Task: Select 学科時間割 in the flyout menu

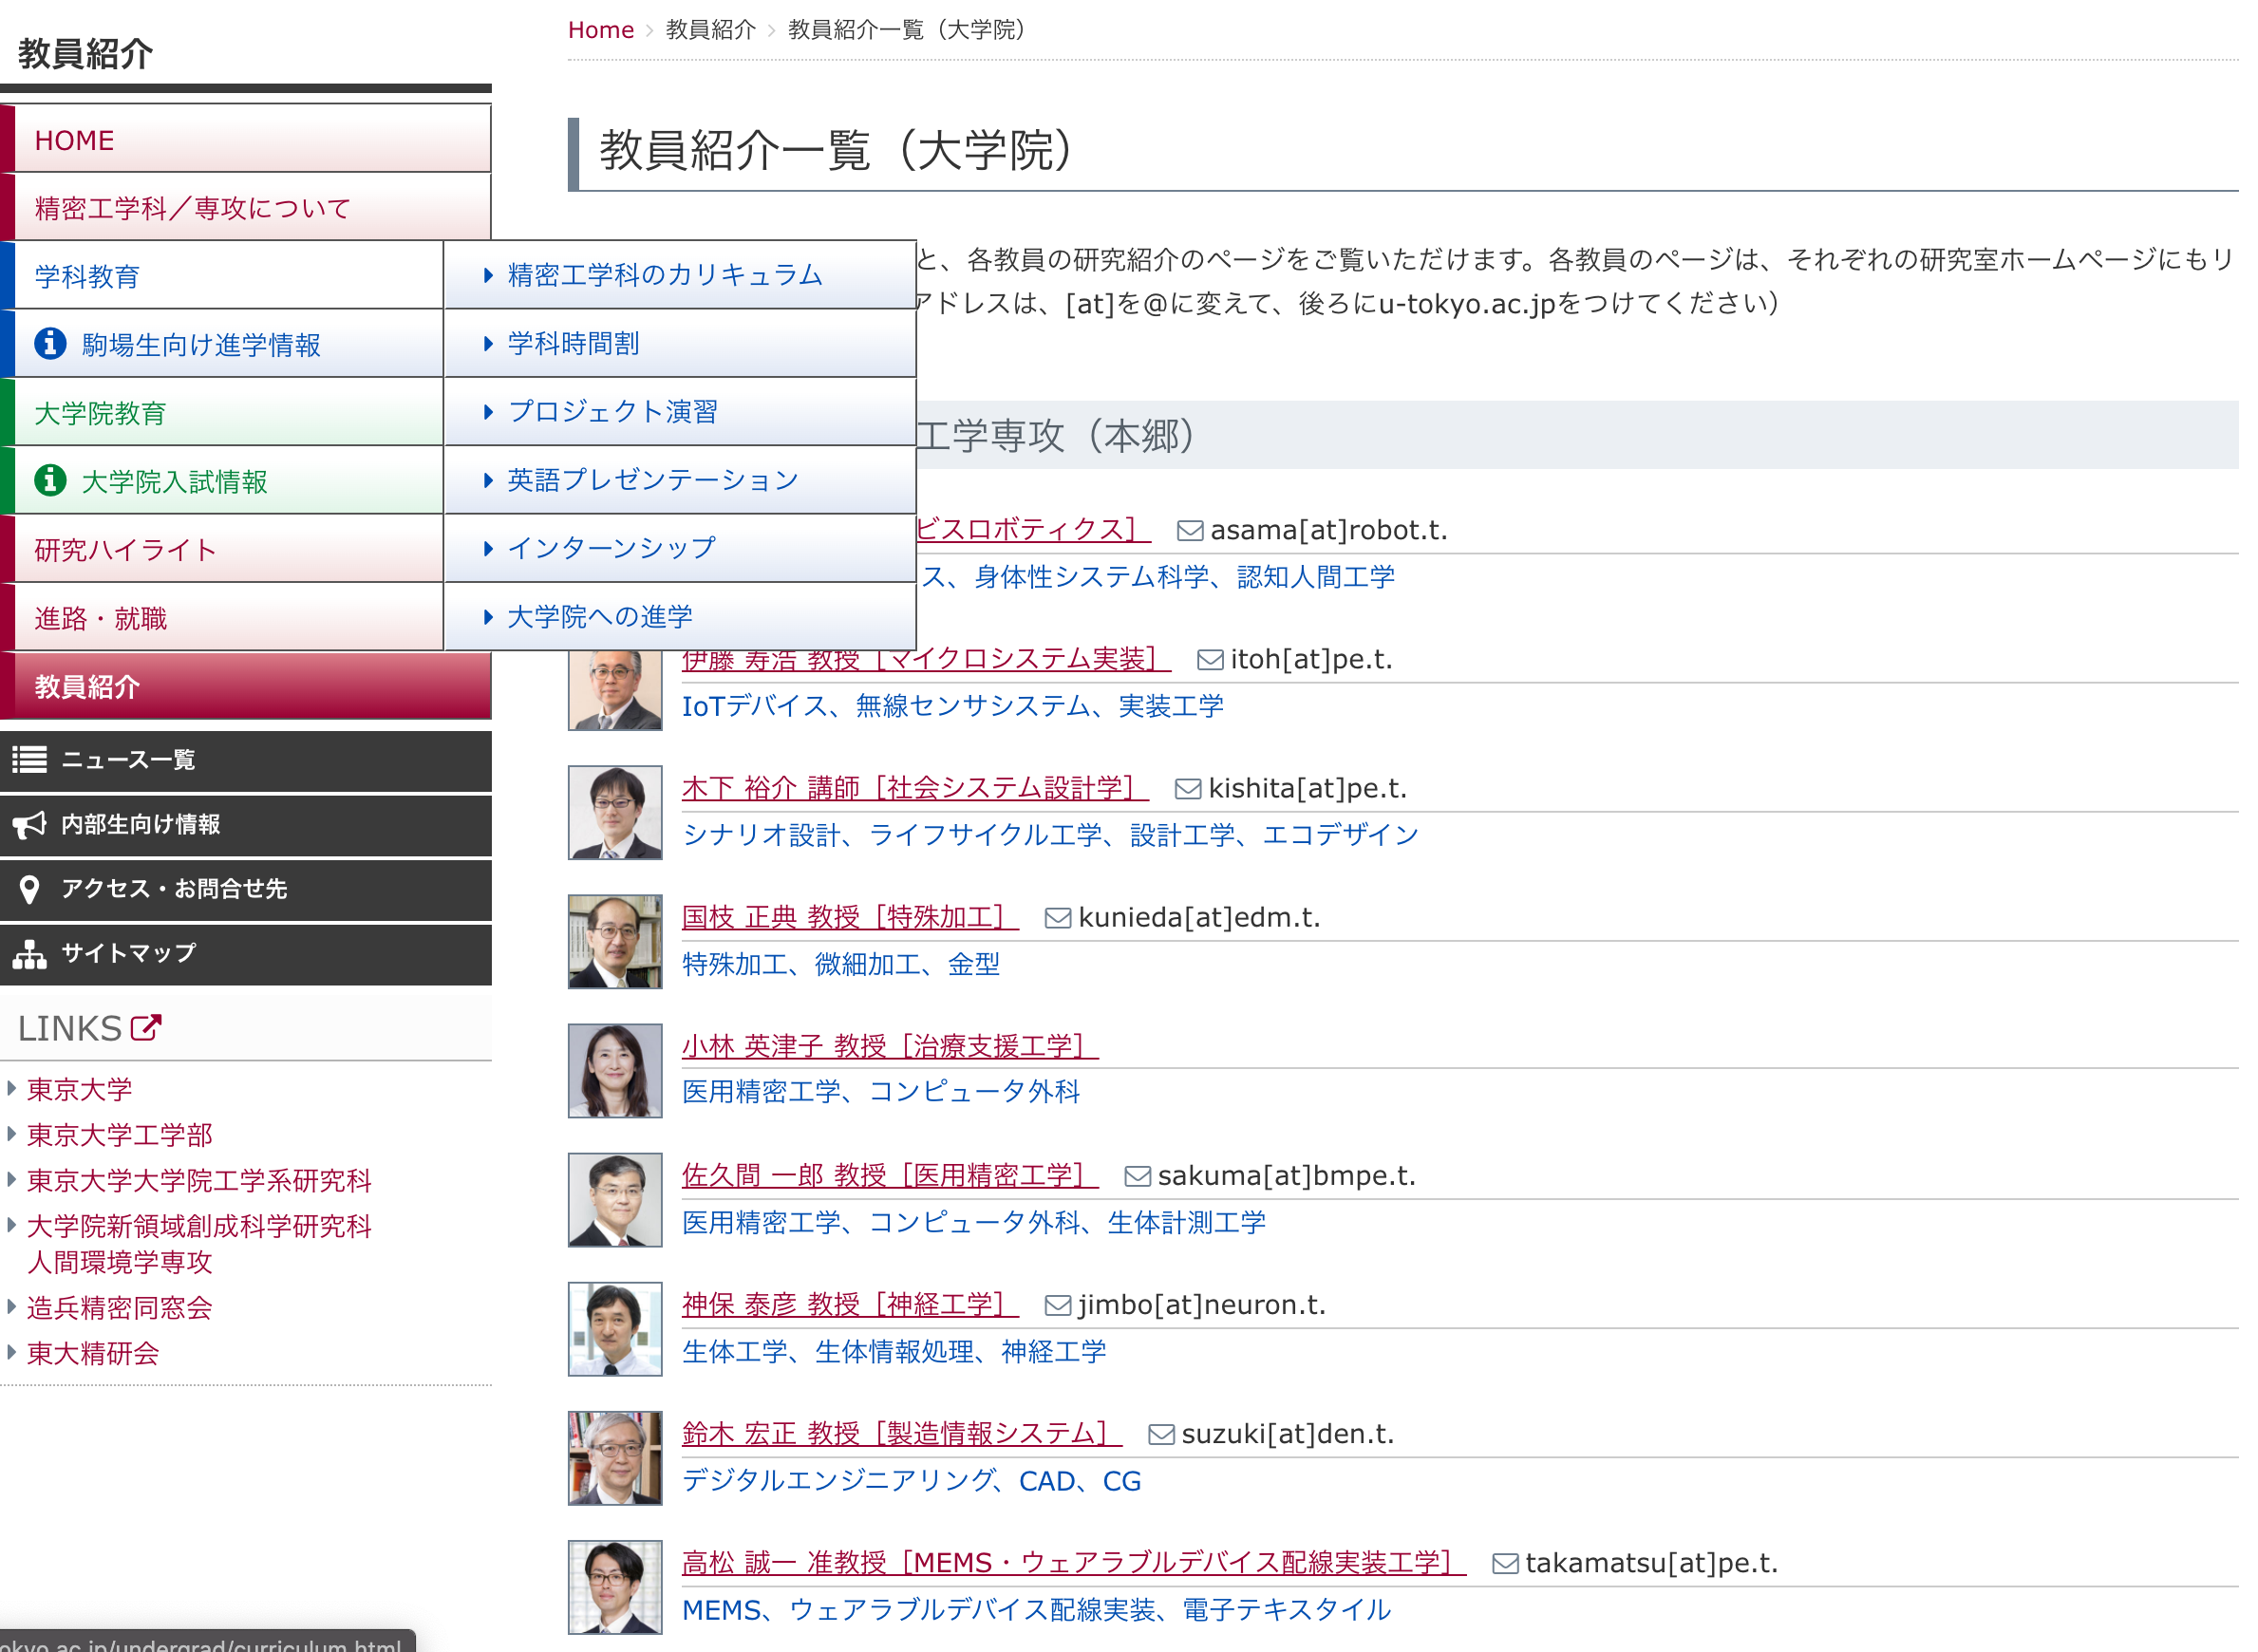Action: [573, 344]
